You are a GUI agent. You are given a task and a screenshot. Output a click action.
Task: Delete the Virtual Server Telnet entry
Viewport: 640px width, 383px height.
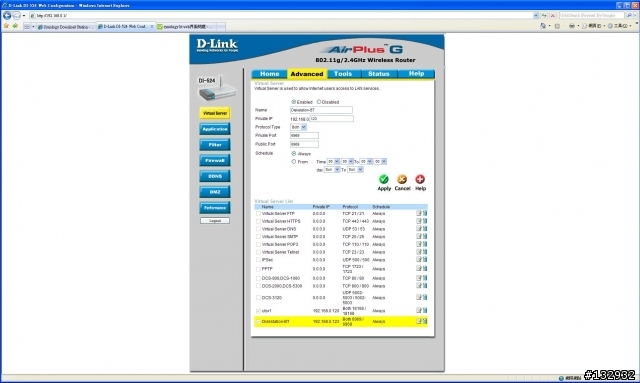click(x=424, y=252)
